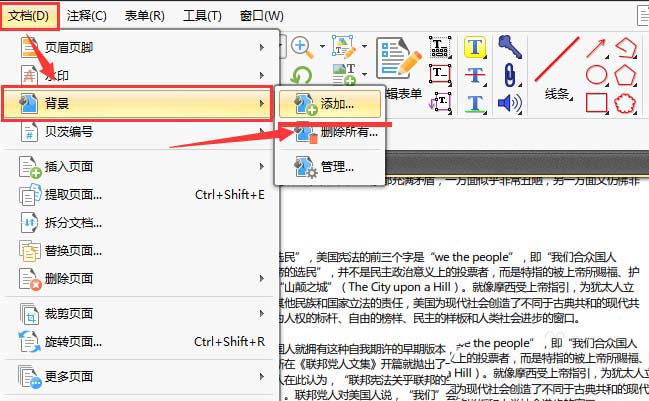Image resolution: width=649 pixels, height=401 pixels.
Task: Click 添加... in the background submenu
Action: pos(330,103)
